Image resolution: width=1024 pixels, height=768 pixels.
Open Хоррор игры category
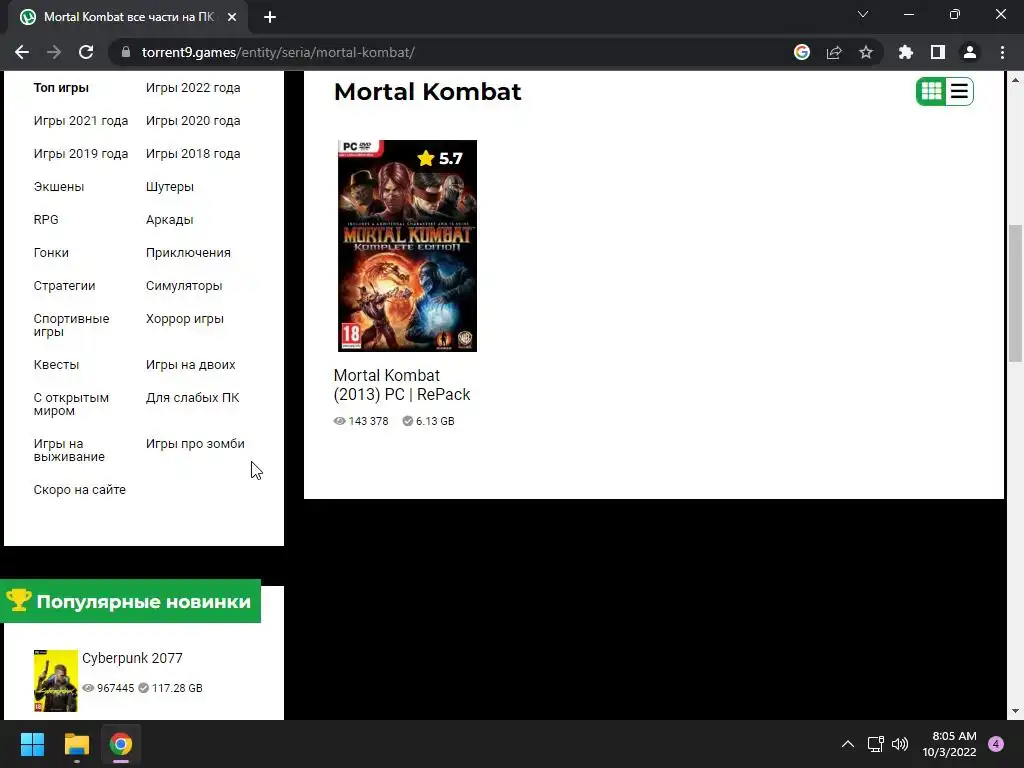click(185, 319)
